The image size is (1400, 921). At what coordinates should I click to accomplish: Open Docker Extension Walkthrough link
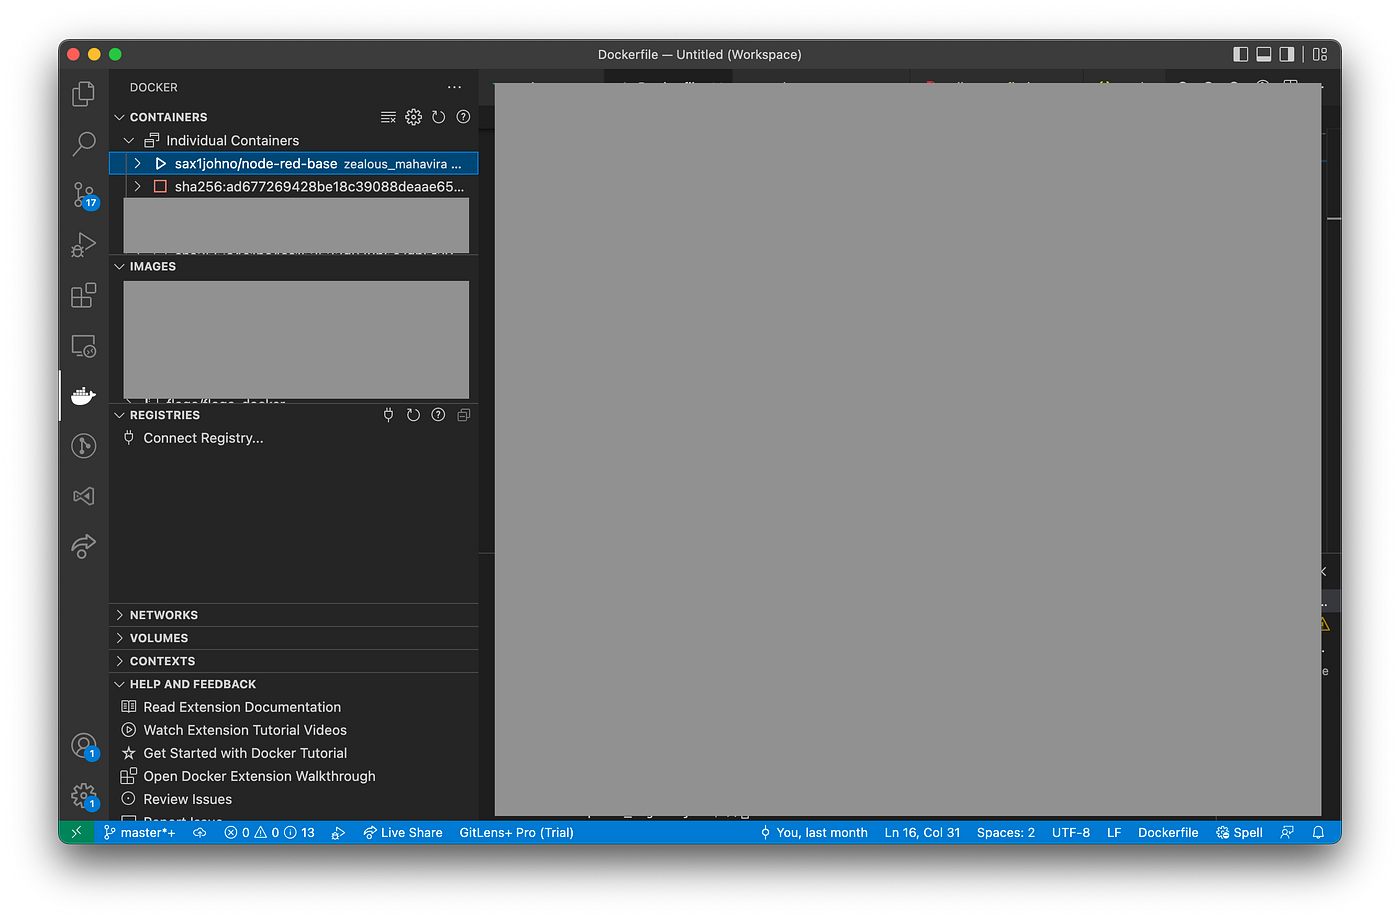coord(259,776)
